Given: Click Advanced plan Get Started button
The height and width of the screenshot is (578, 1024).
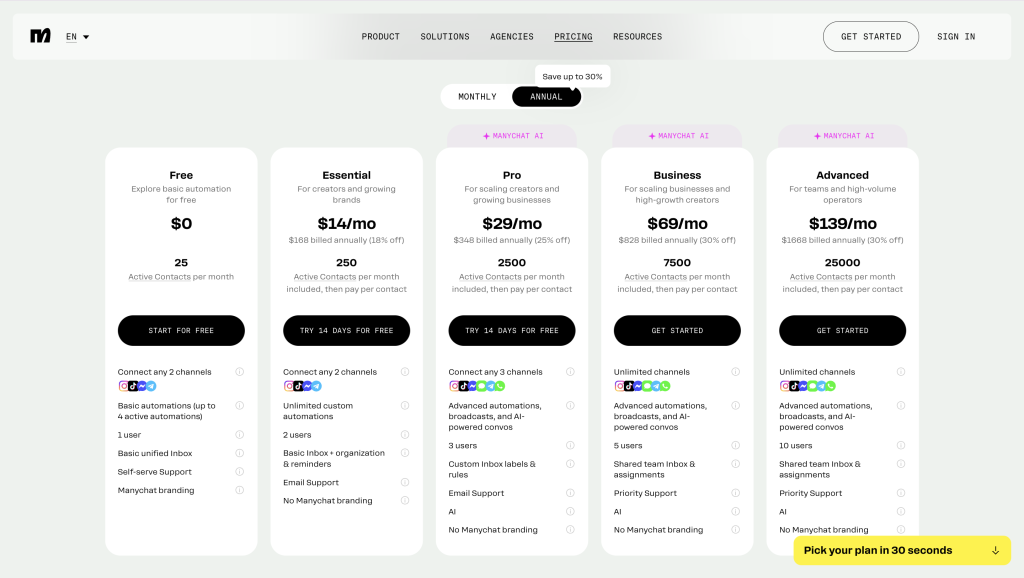Looking at the screenshot, I should [x=842, y=330].
